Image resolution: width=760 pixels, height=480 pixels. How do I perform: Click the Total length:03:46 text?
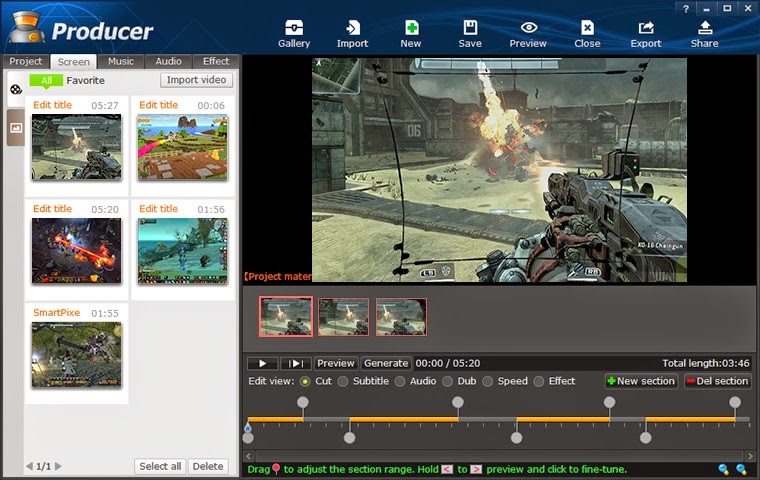706,363
